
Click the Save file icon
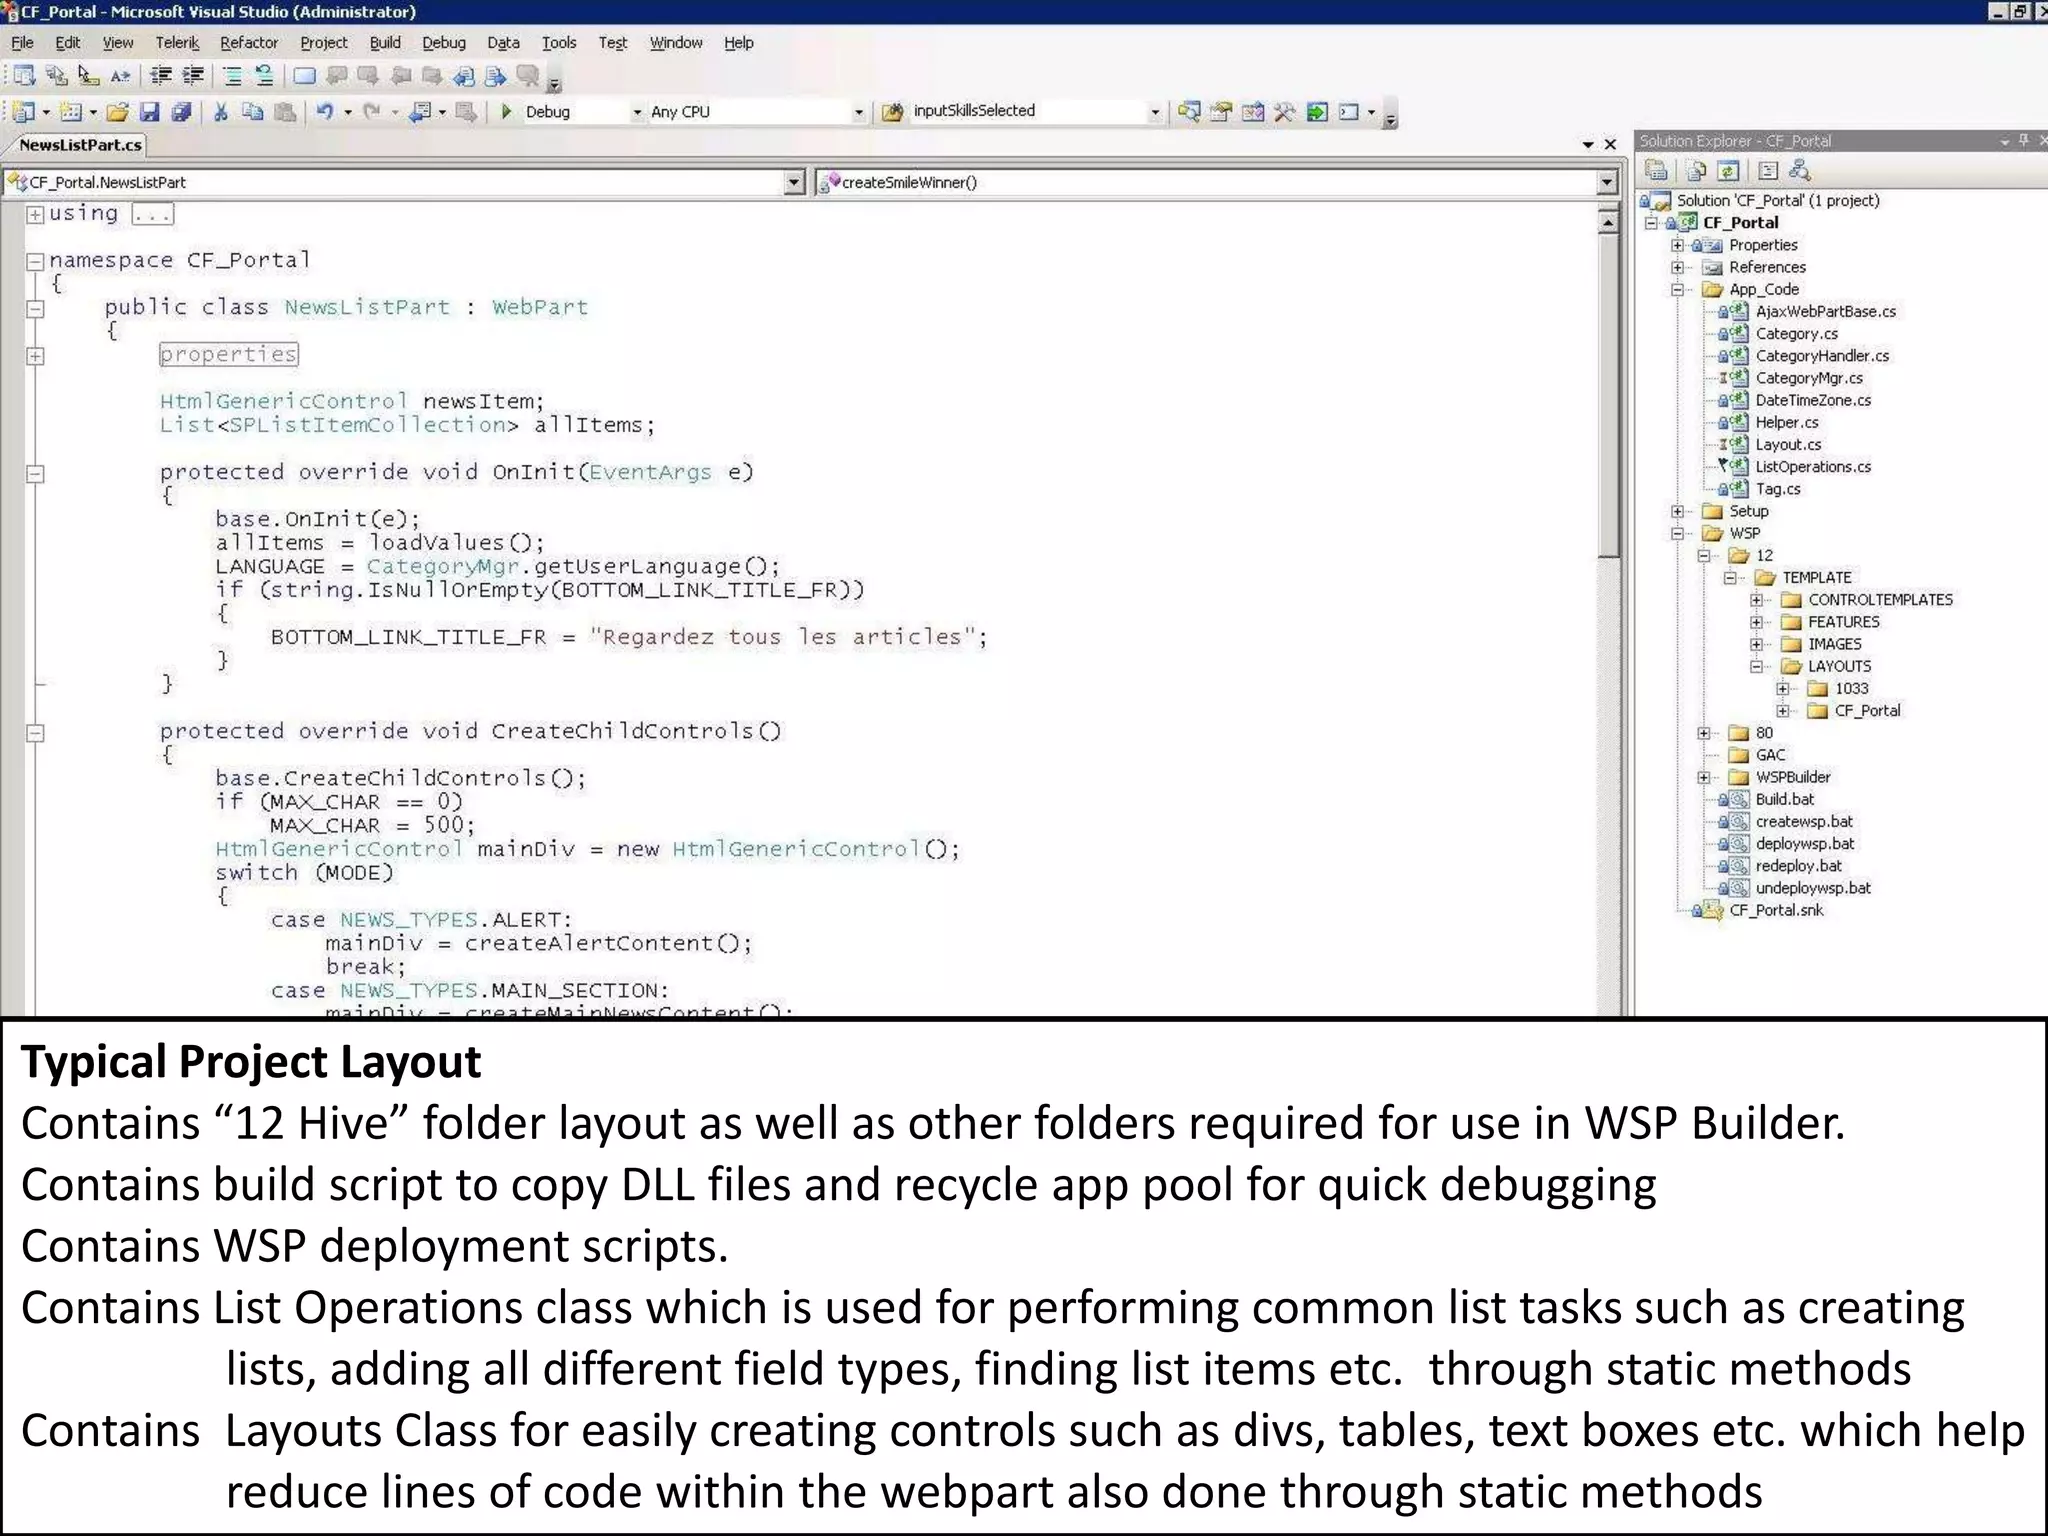(150, 112)
